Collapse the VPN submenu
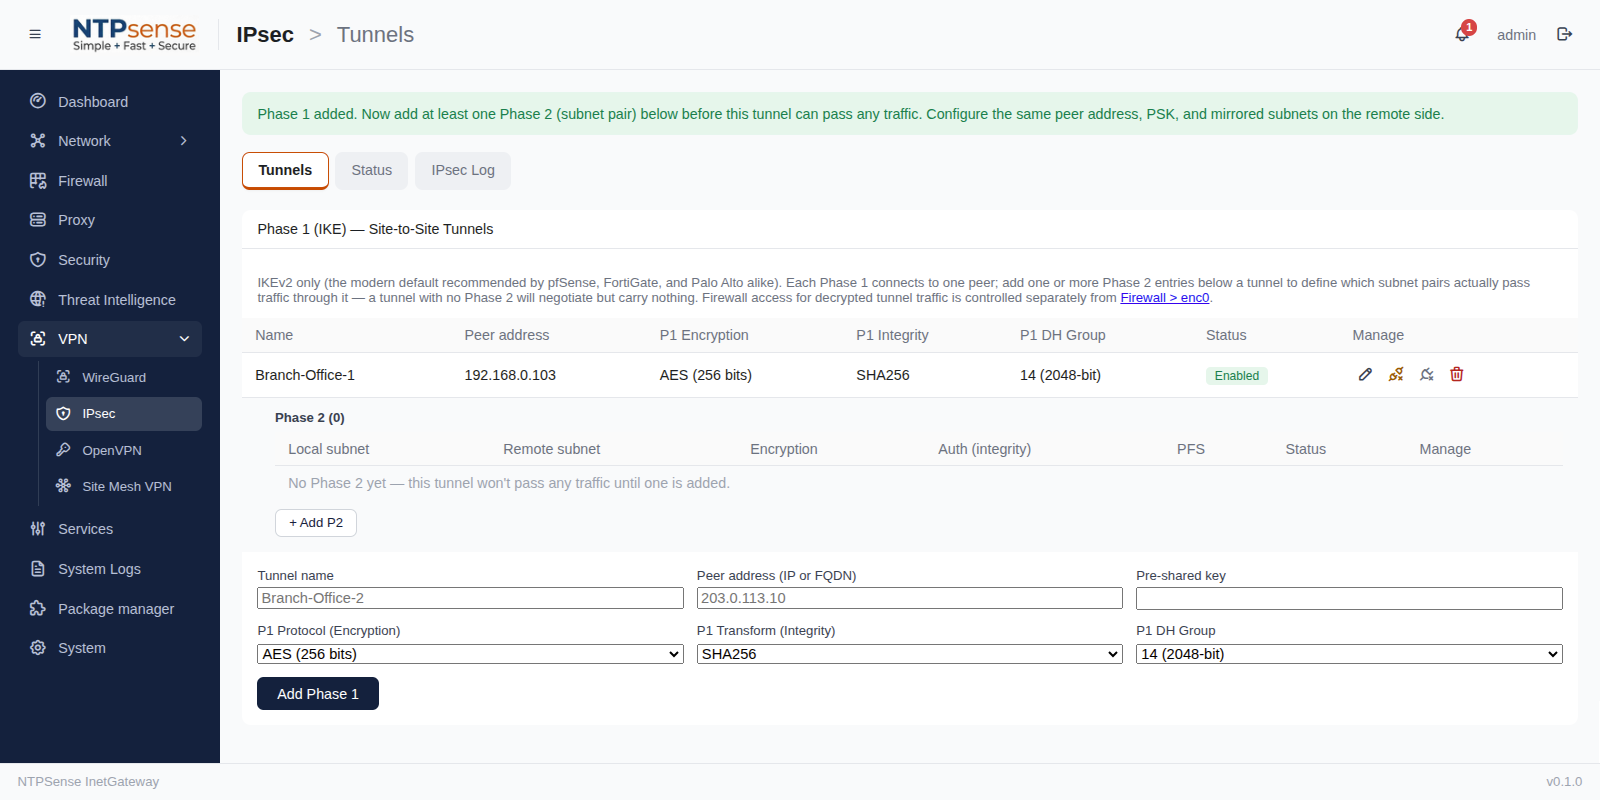 (x=184, y=339)
